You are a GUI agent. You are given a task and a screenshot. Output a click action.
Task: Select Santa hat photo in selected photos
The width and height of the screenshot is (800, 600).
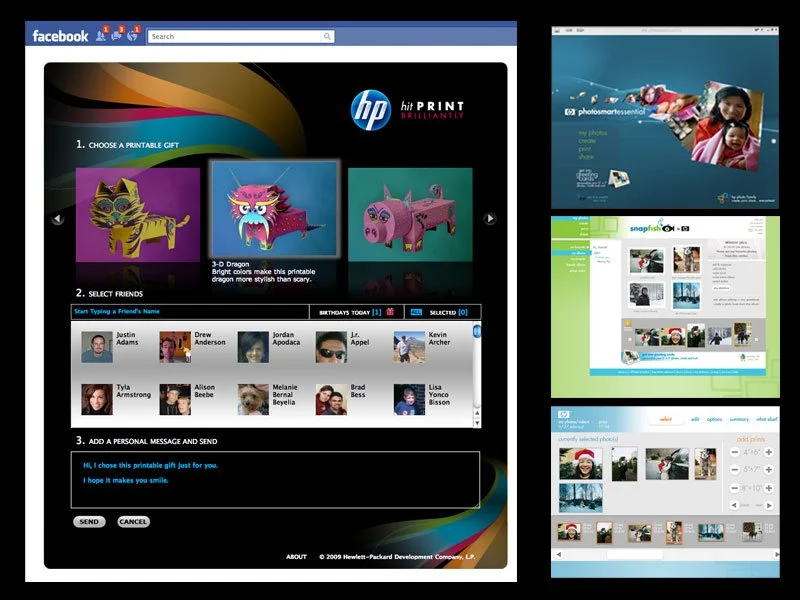click(x=581, y=464)
